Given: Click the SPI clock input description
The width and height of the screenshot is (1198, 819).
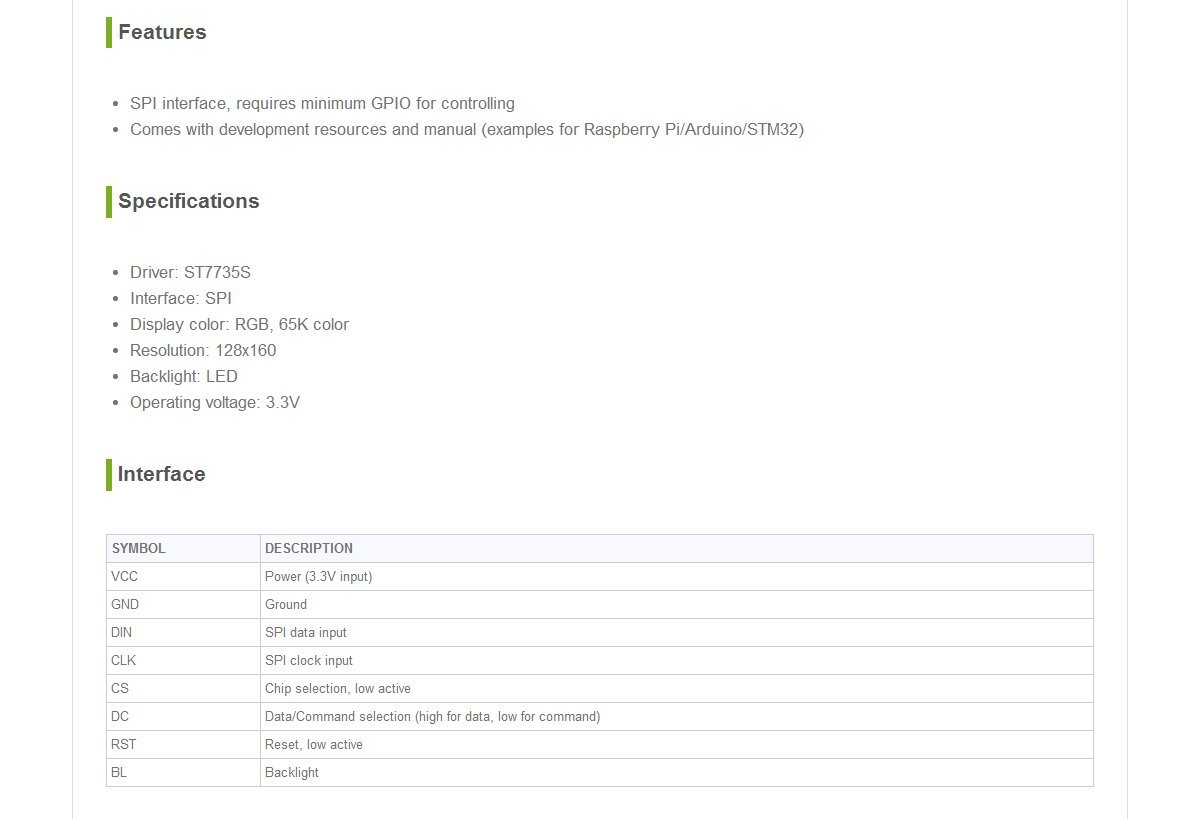Looking at the screenshot, I should pos(309,660).
